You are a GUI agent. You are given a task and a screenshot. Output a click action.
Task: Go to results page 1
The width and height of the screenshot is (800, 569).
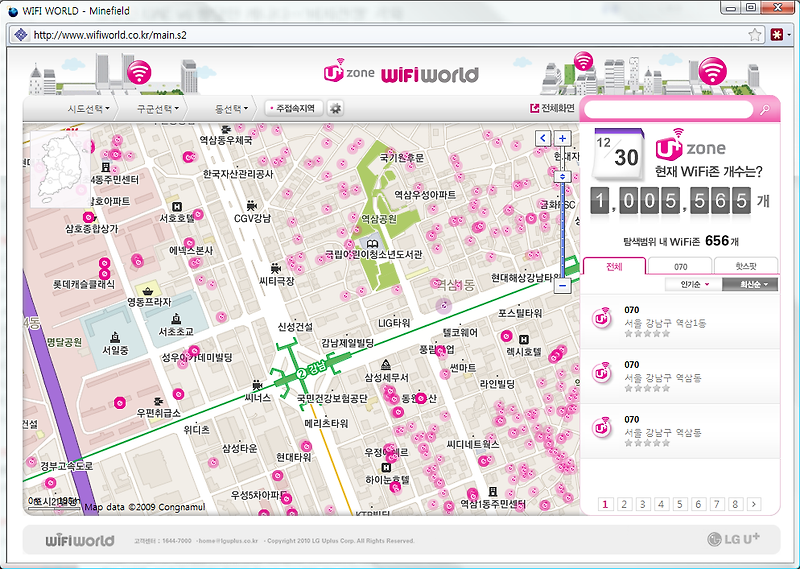click(x=605, y=504)
